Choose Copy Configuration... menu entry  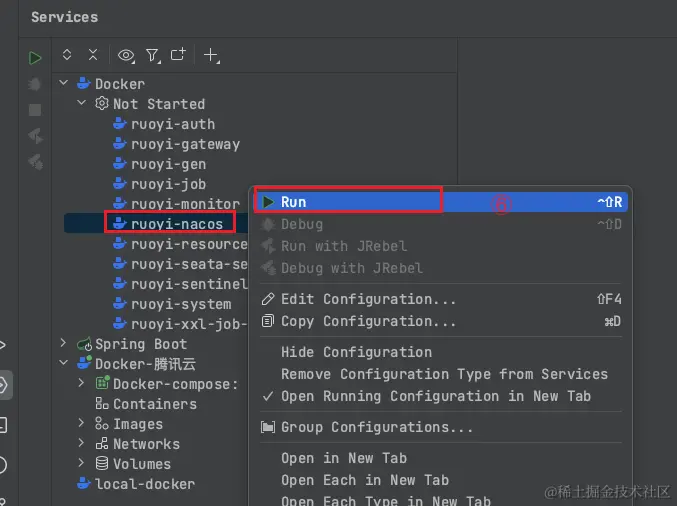pyautogui.click(x=440, y=321)
